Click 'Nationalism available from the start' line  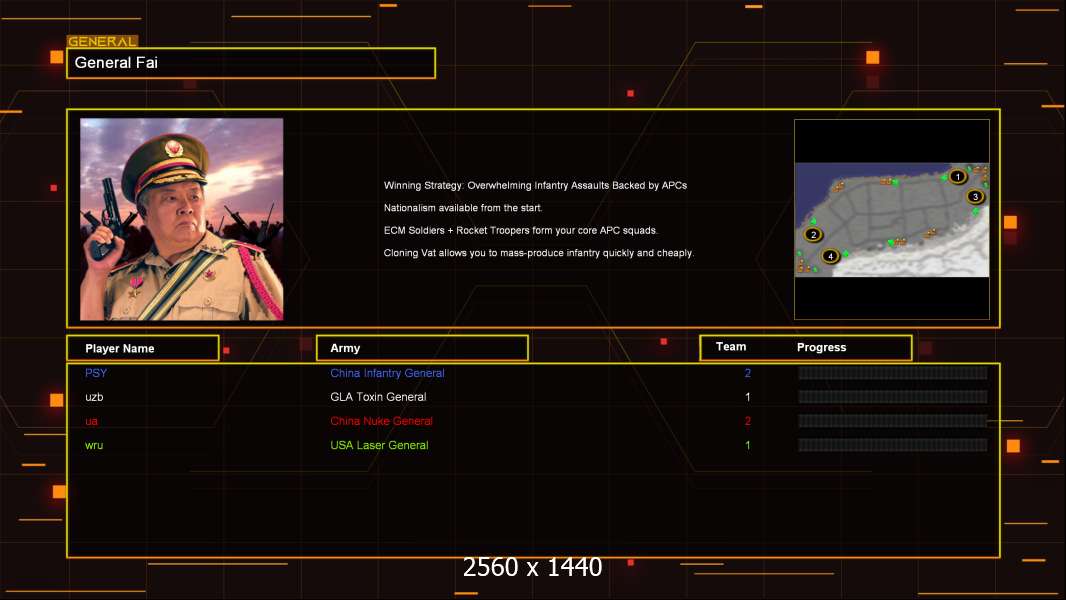pos(463,208)
